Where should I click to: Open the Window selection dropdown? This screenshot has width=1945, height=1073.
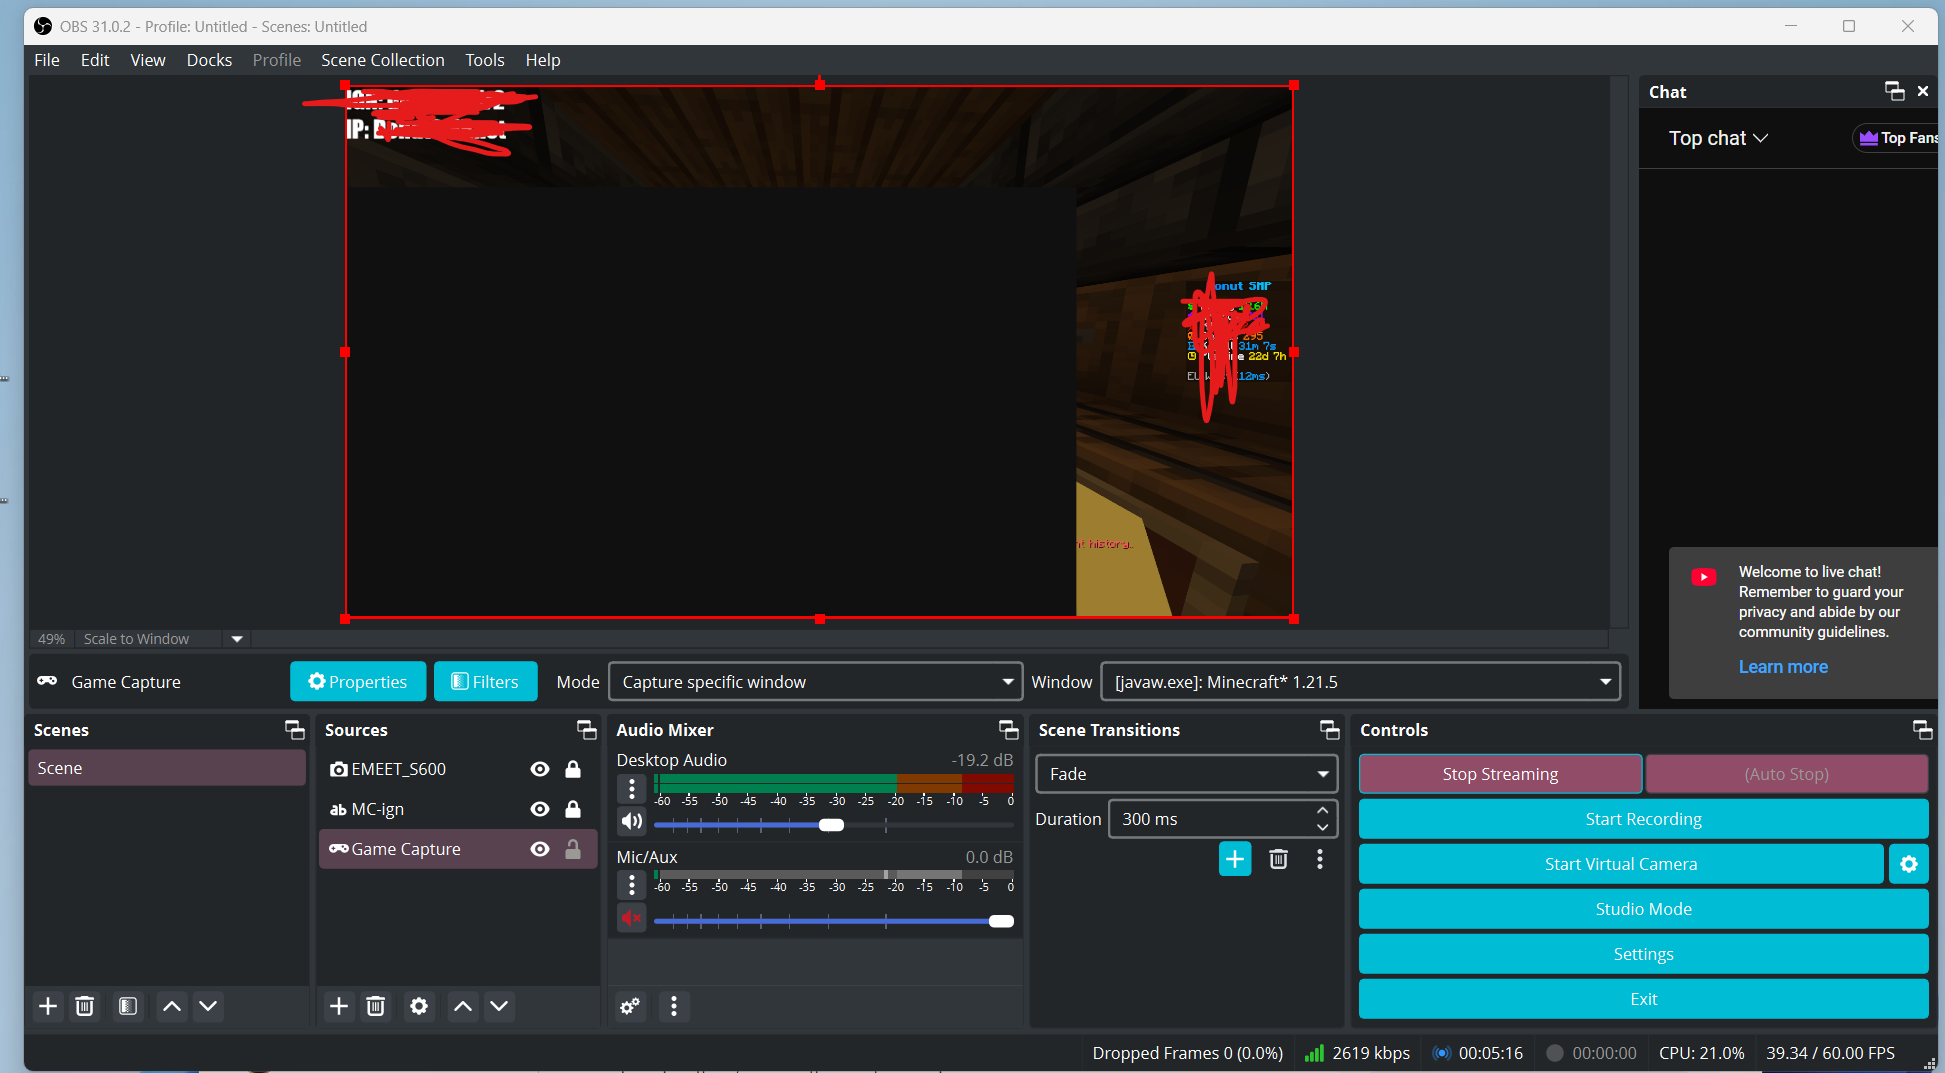(x=1360, y=682)
